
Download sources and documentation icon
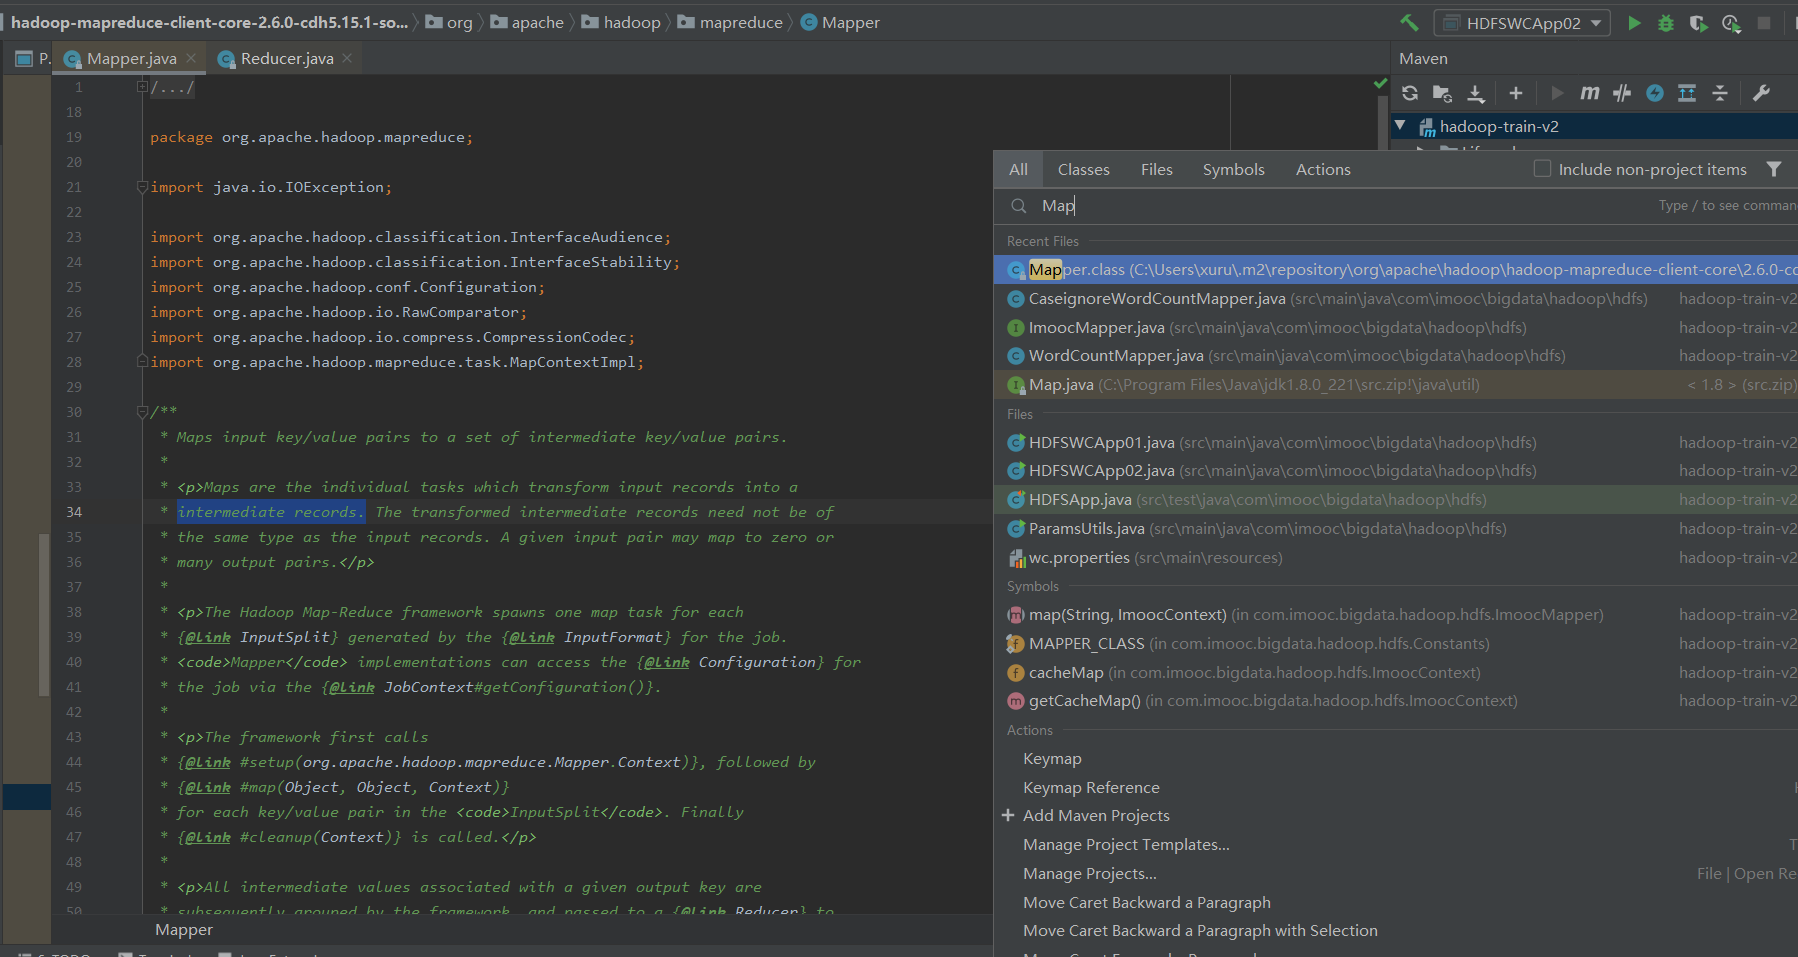(x=1476, y=93)
